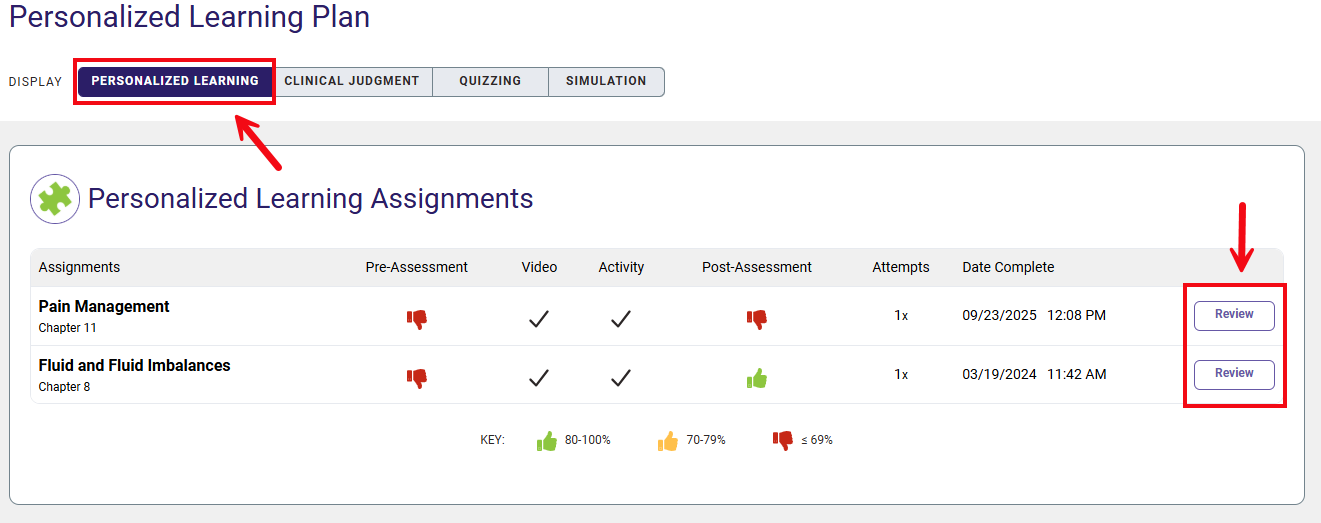1321x523 pixels.
Task: Click the yellow thumbs-up key icon
Action: pos(668,440)
